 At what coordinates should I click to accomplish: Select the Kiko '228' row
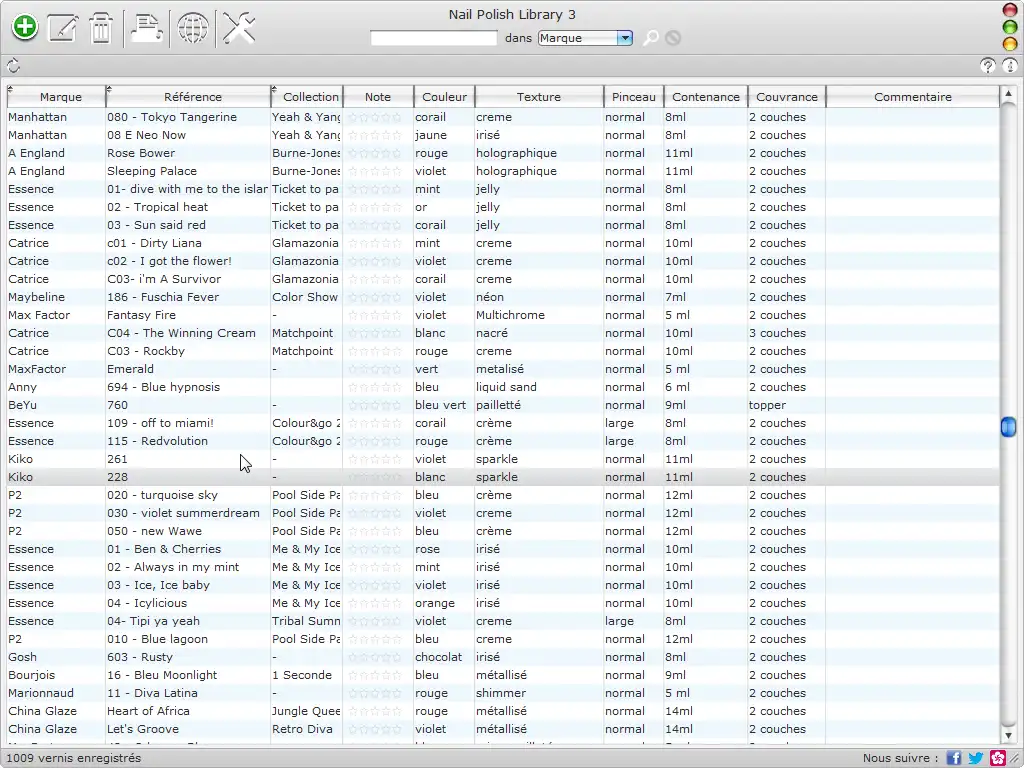pos(503,477)
